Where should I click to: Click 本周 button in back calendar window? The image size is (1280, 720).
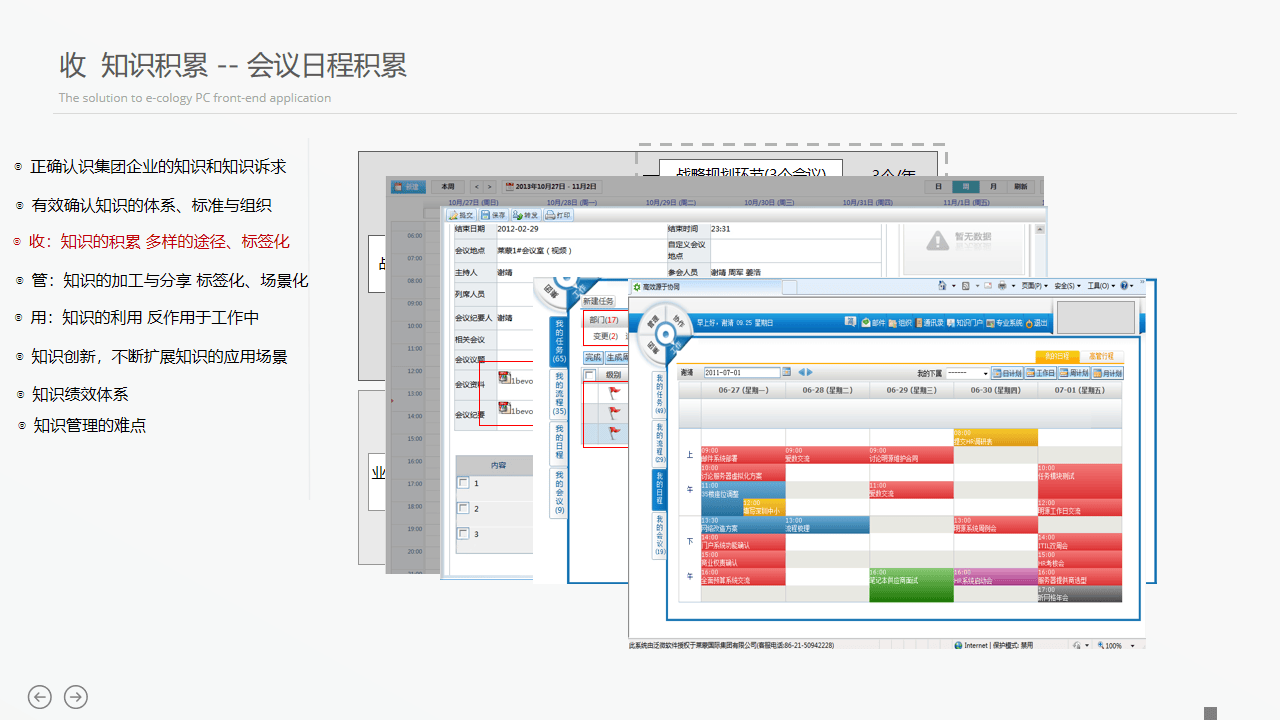coord(449,187)
